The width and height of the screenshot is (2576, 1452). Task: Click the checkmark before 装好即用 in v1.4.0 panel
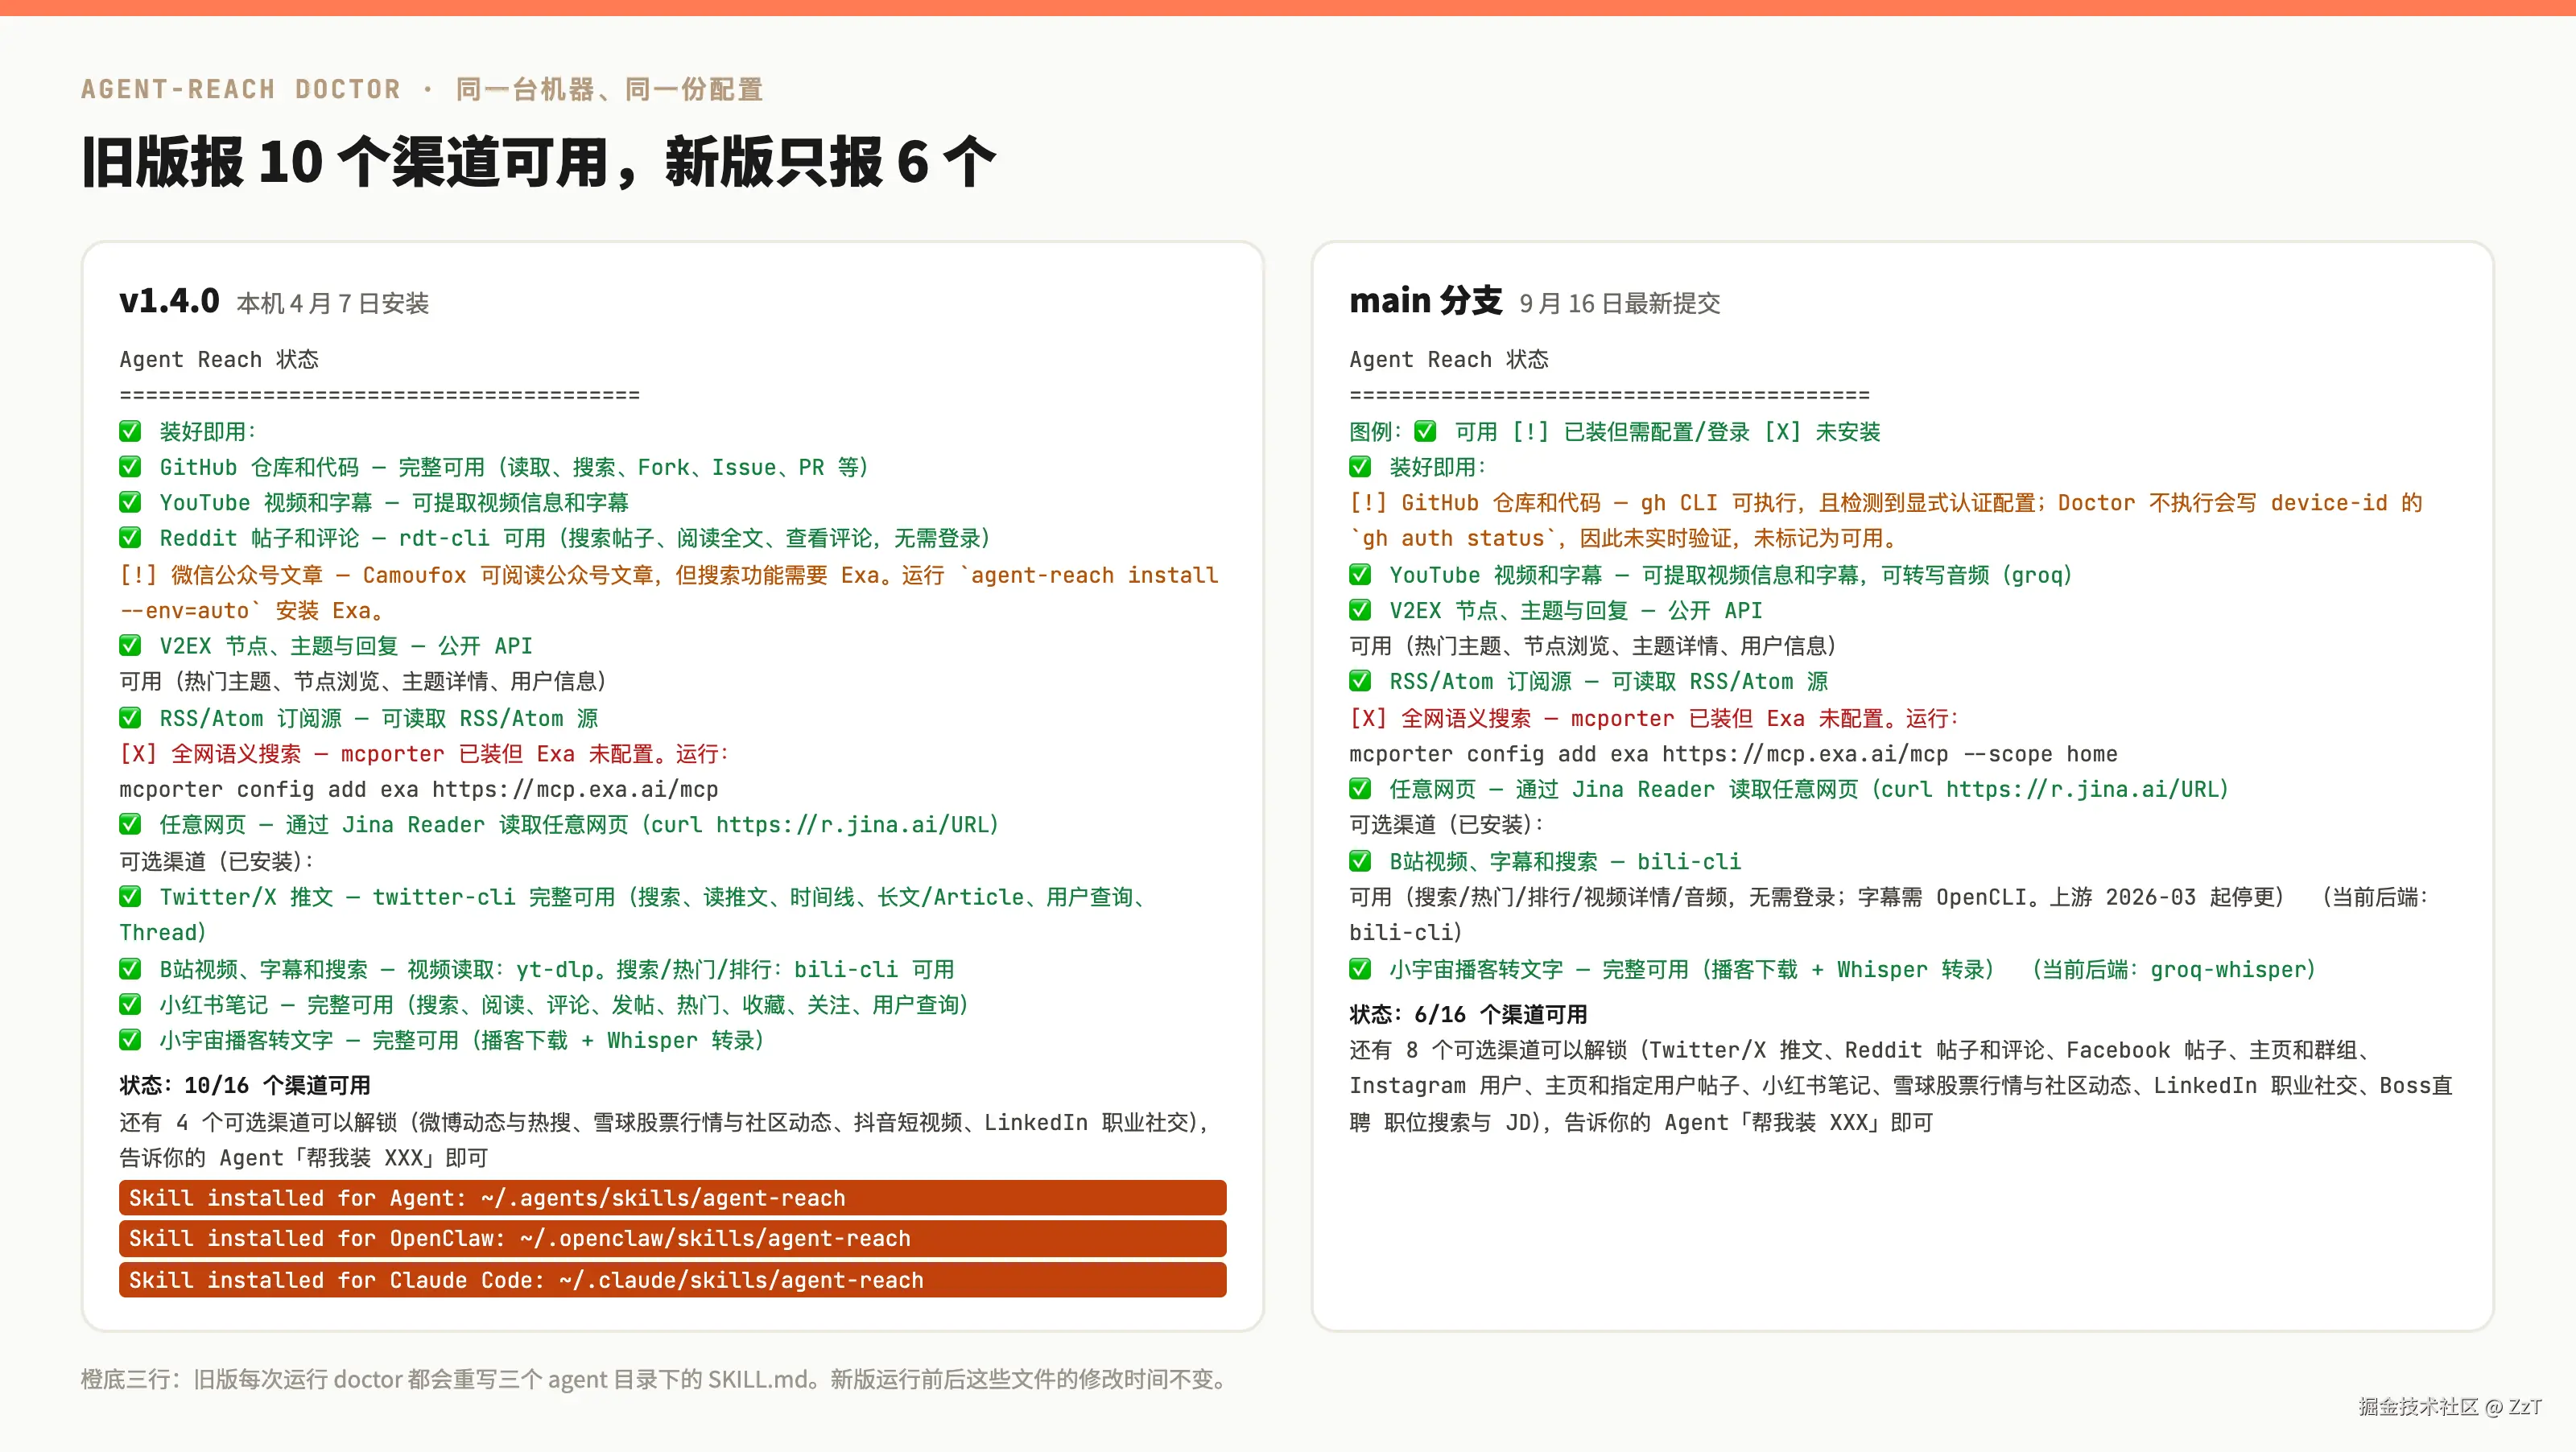tap(130, 431)
